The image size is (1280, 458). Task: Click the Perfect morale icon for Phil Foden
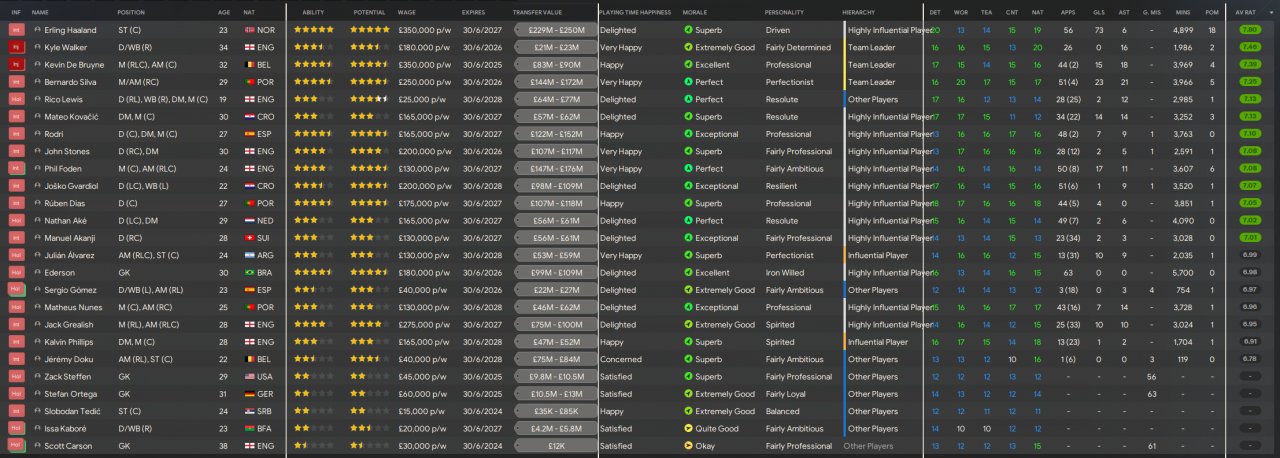[x=688, y=168]
